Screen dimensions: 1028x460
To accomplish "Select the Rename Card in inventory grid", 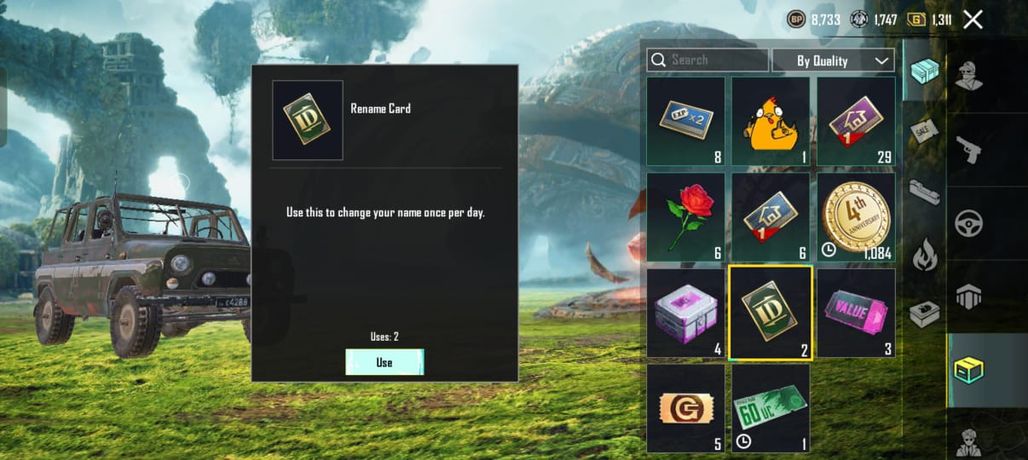I will (x=770, y=313).
